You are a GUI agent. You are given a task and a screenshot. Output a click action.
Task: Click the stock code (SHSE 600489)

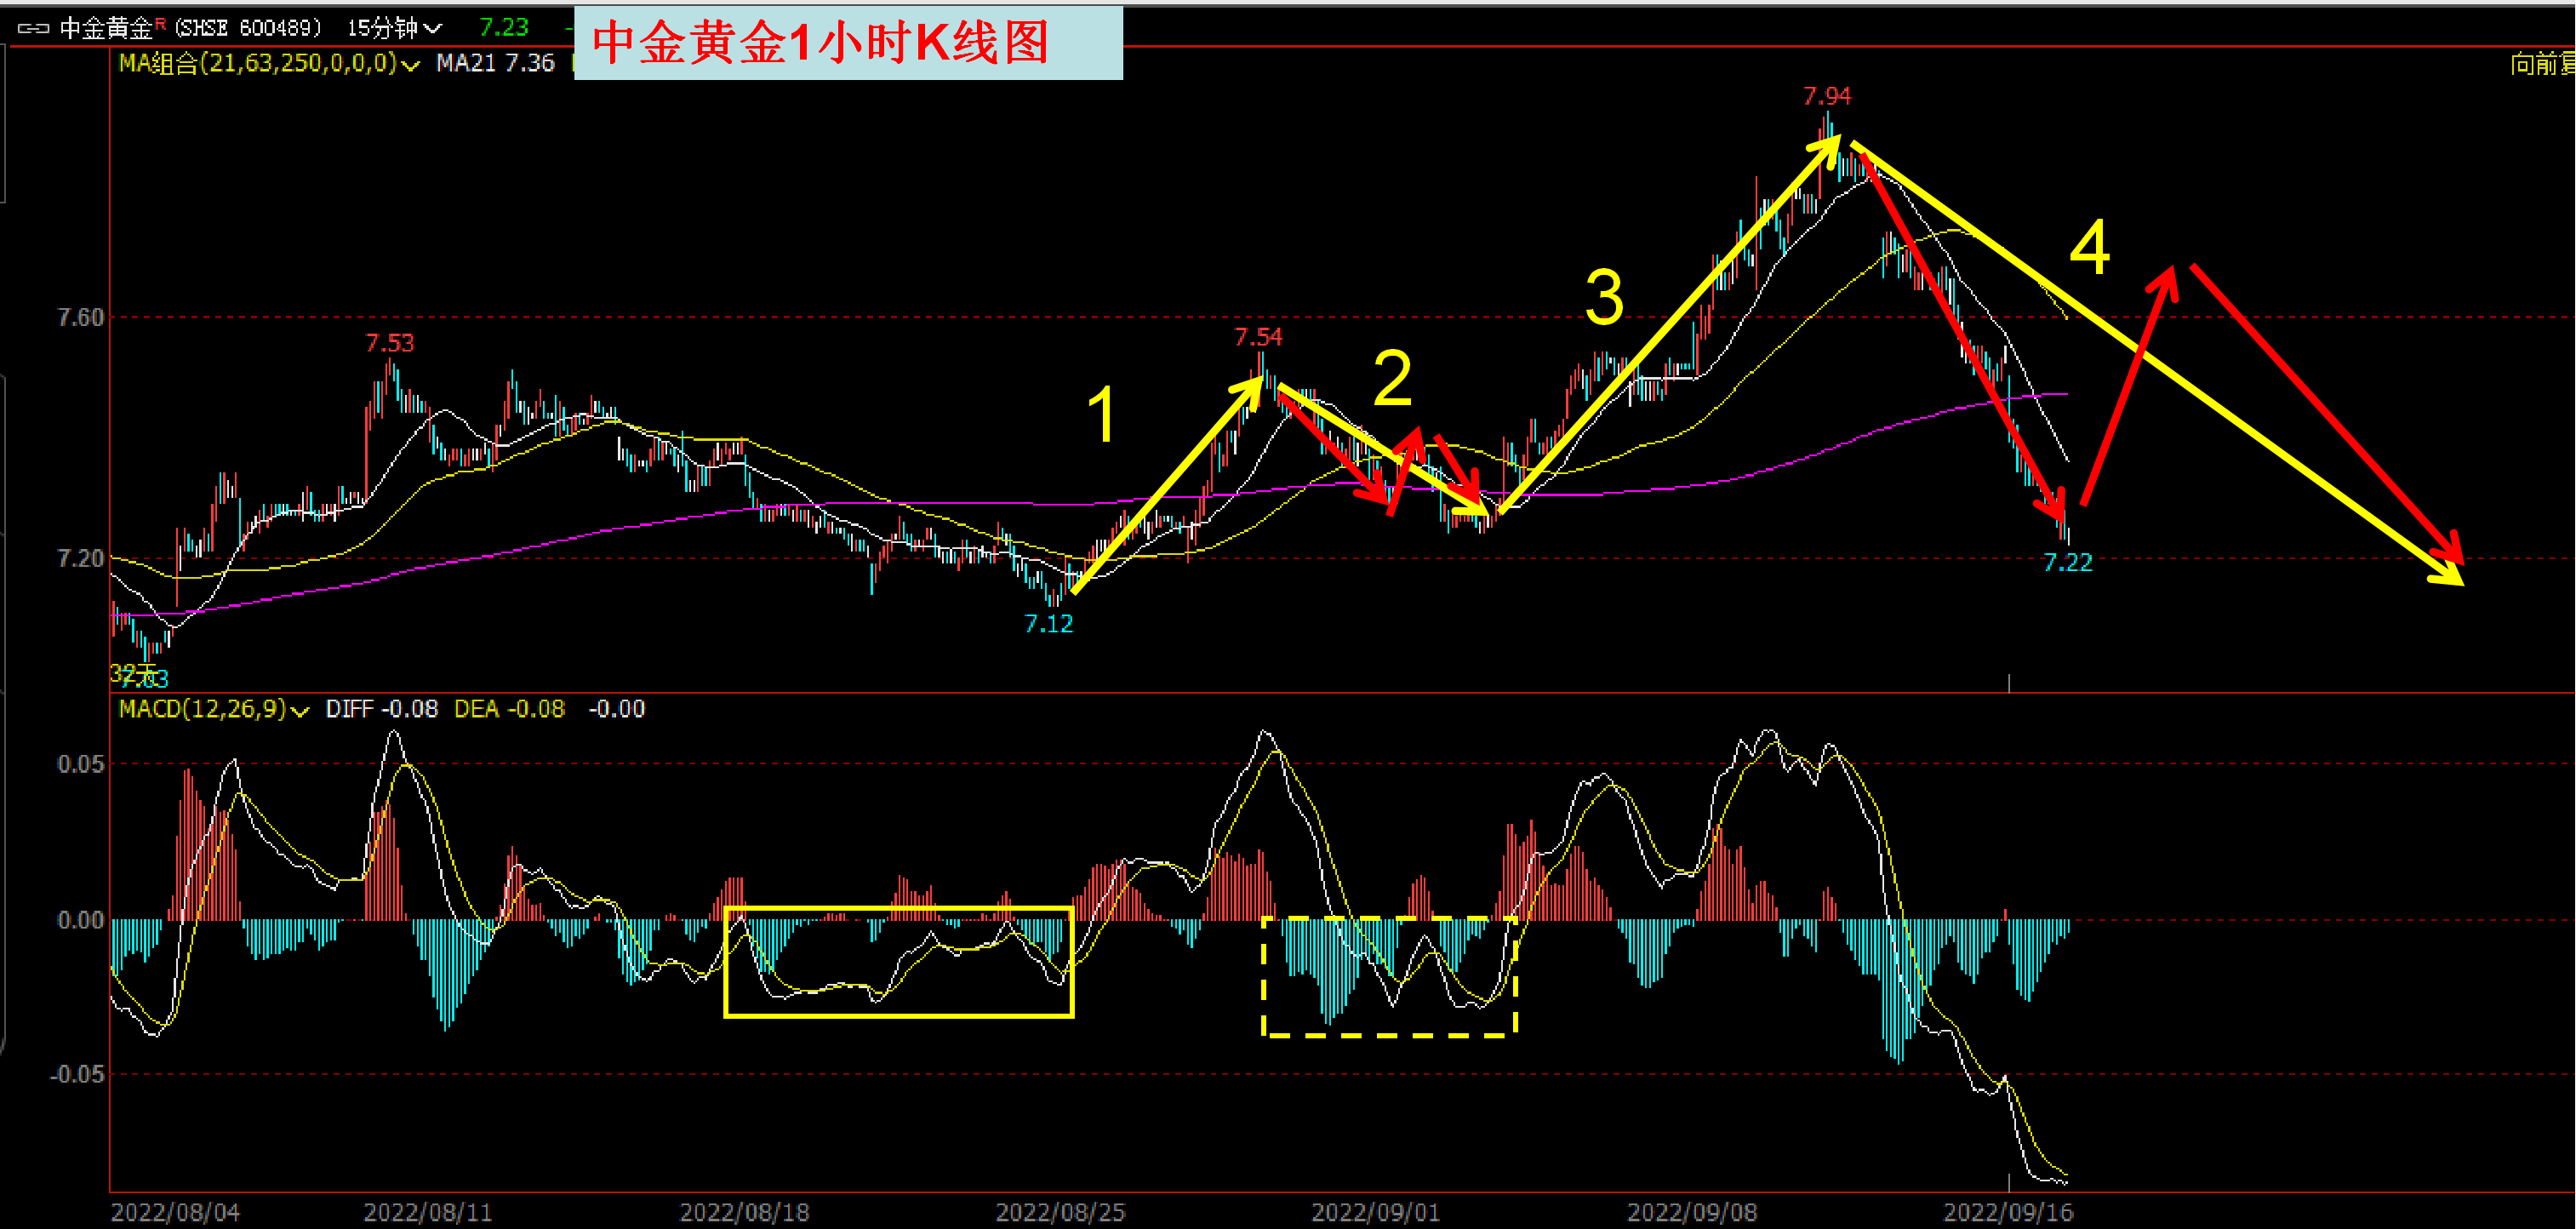pyautogui.click(x=249, y=28)
